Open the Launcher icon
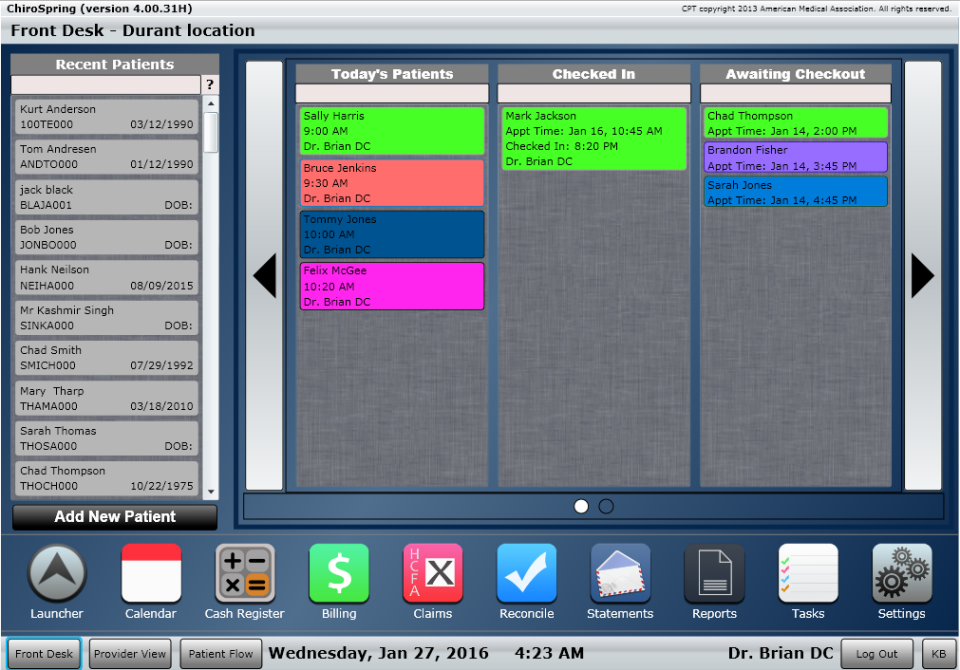This screenshot has width=960, height=670. pyautogui.click(x=57, y=574)
